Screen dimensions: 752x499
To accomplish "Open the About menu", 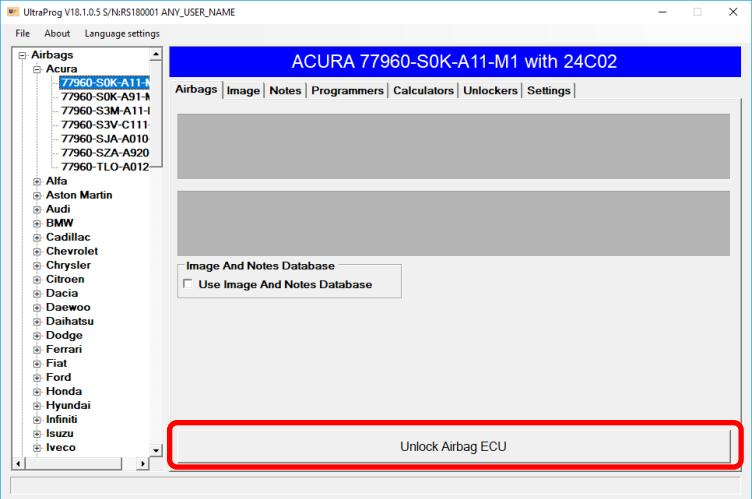I will point(57,33).
